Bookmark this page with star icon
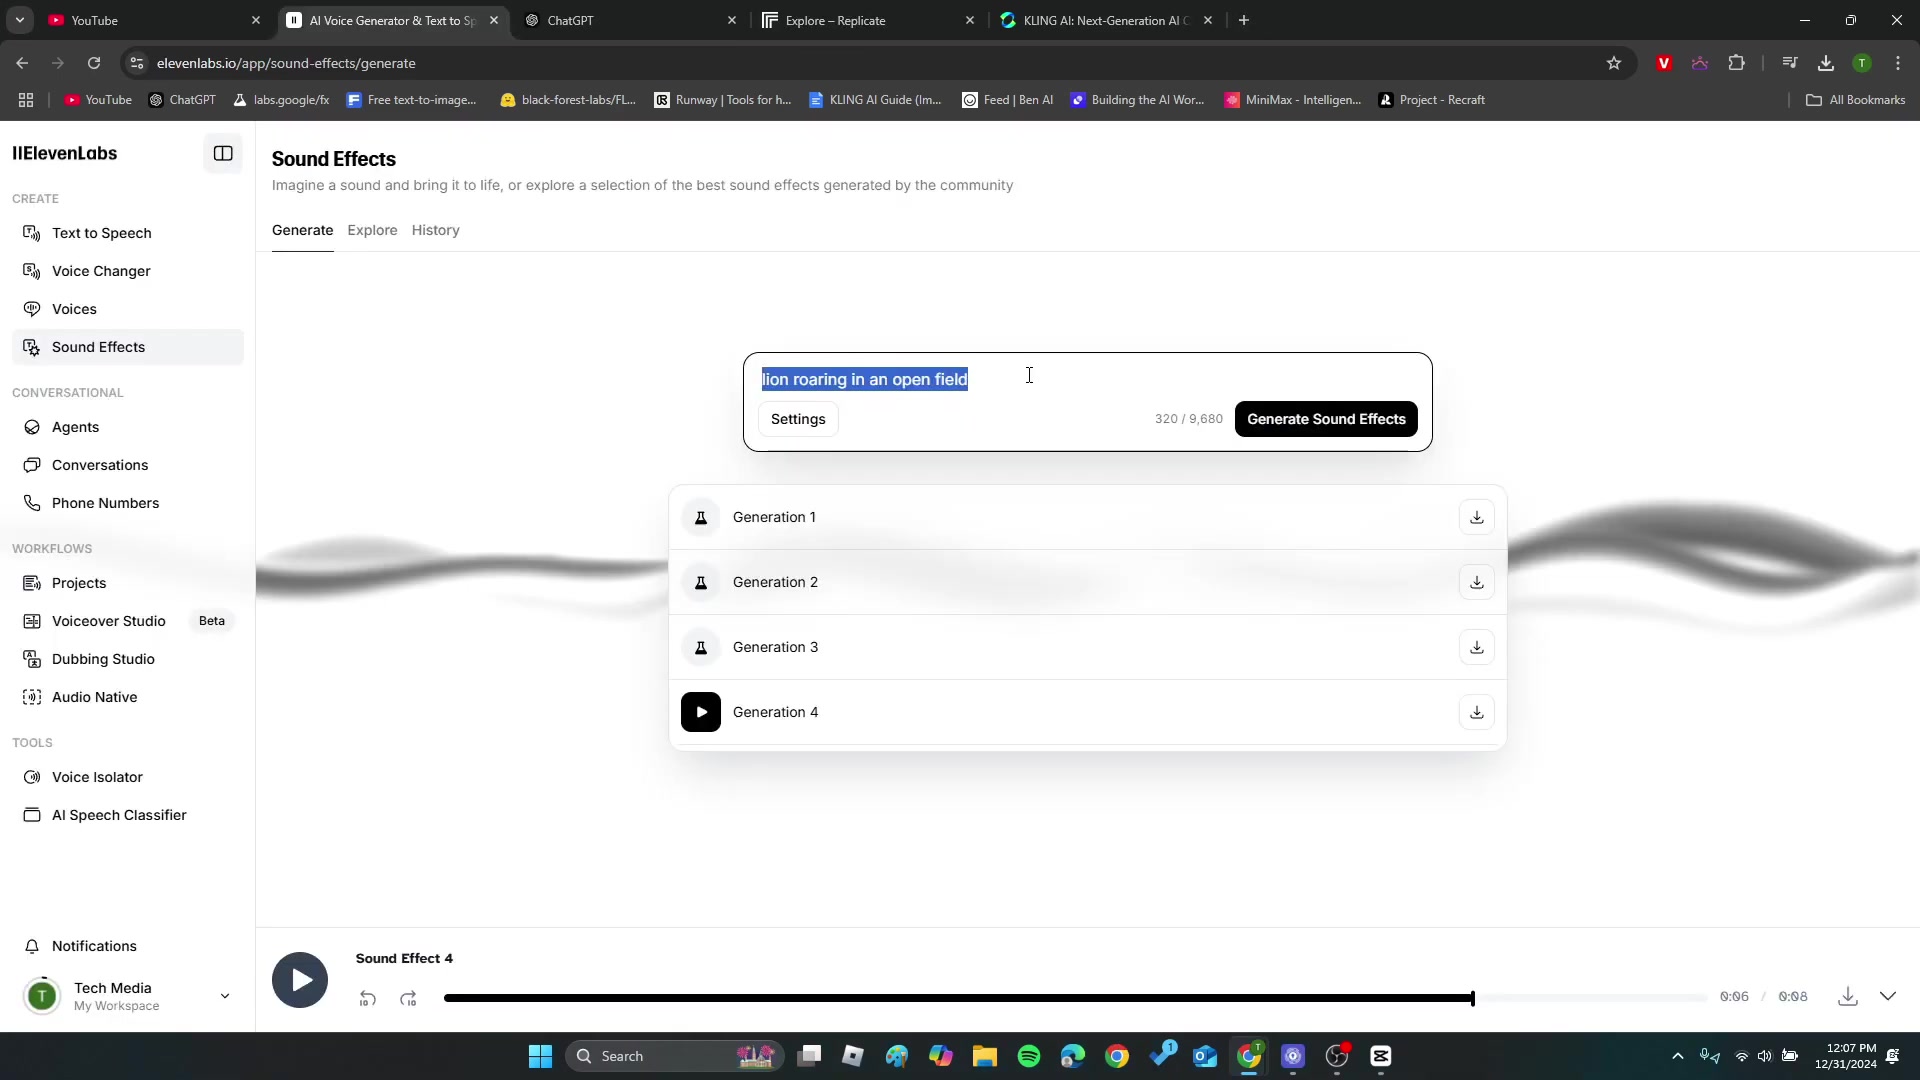Screen dimensions: 1920x1080 click(x=1614, y=63)
